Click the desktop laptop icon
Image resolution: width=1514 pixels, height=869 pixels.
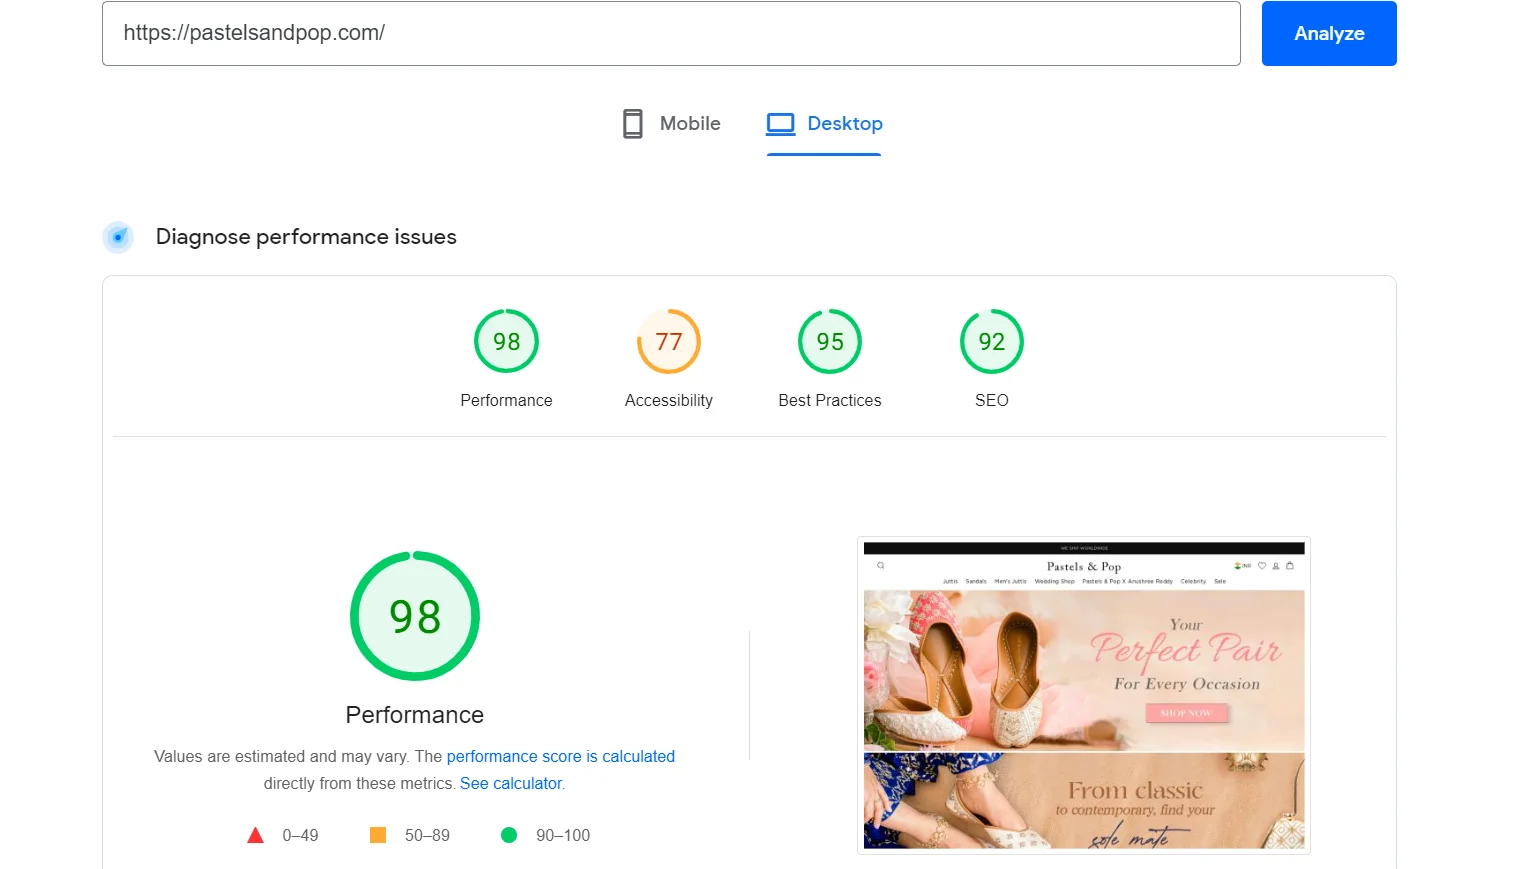[x=781, y=124]
